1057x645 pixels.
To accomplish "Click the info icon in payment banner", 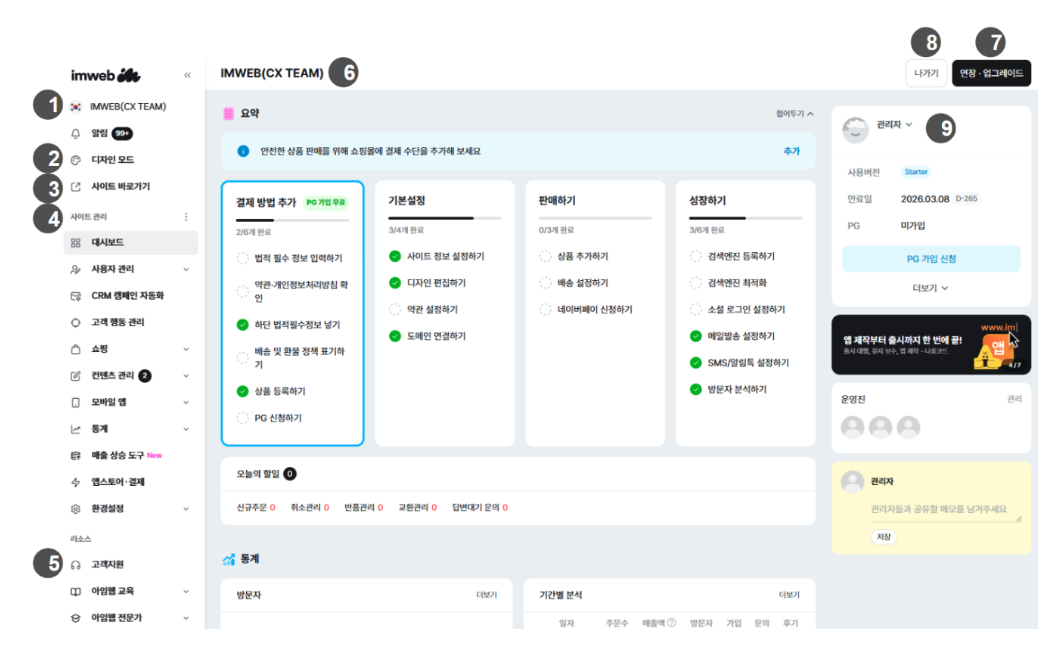I will (243, 151).
